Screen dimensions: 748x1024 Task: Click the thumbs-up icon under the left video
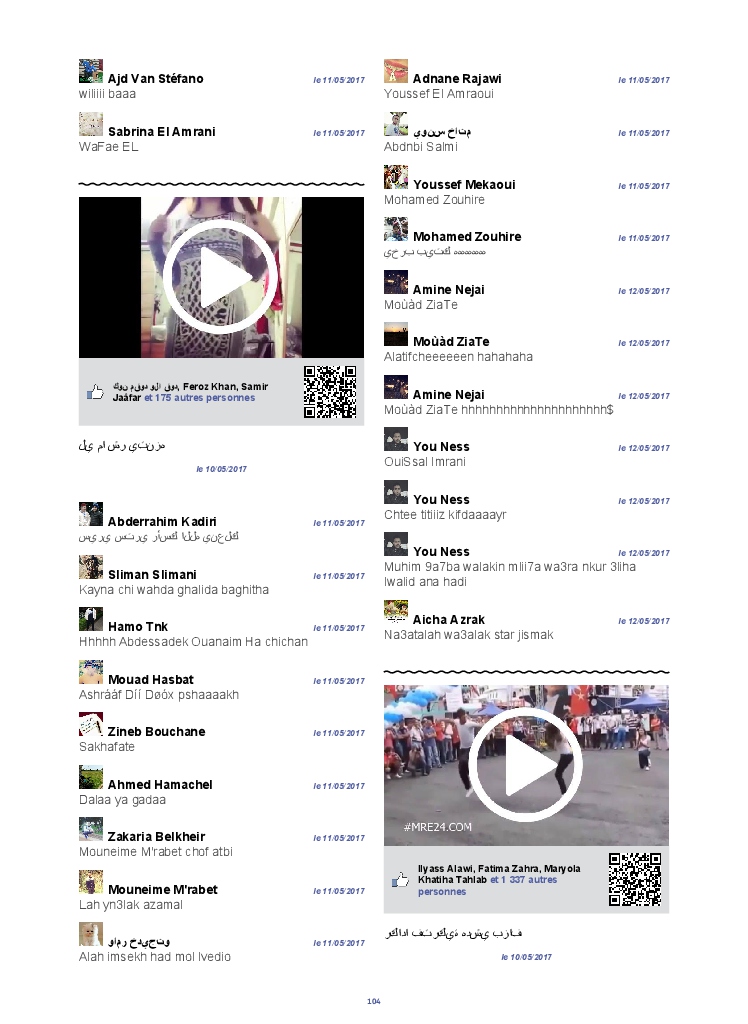pos(96,392)
